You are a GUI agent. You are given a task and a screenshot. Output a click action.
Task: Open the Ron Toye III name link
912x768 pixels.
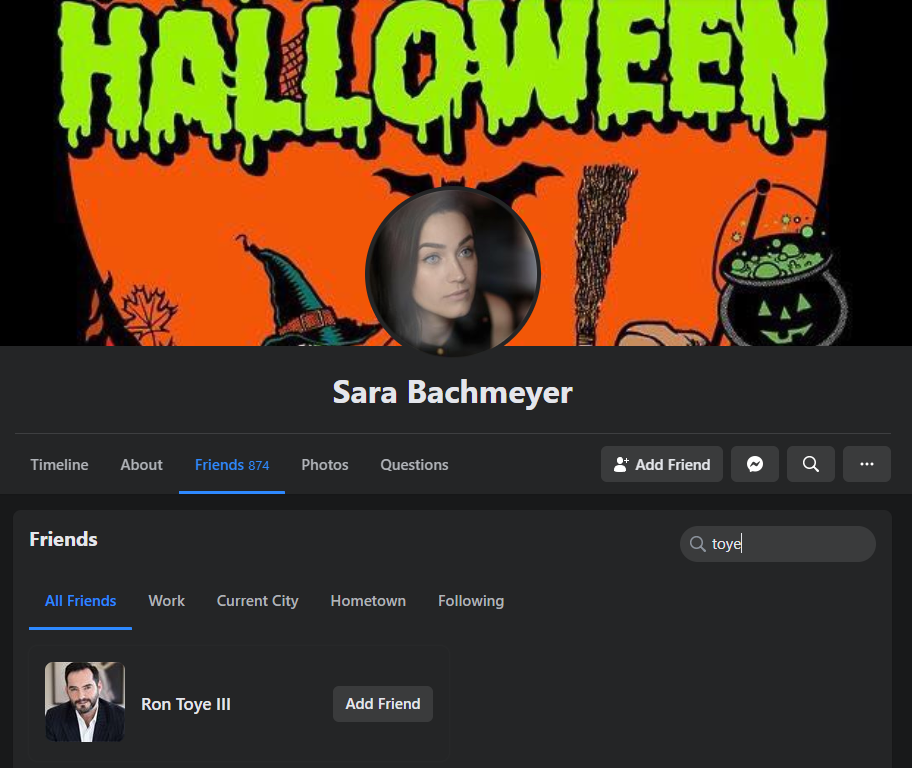(186, 704)
